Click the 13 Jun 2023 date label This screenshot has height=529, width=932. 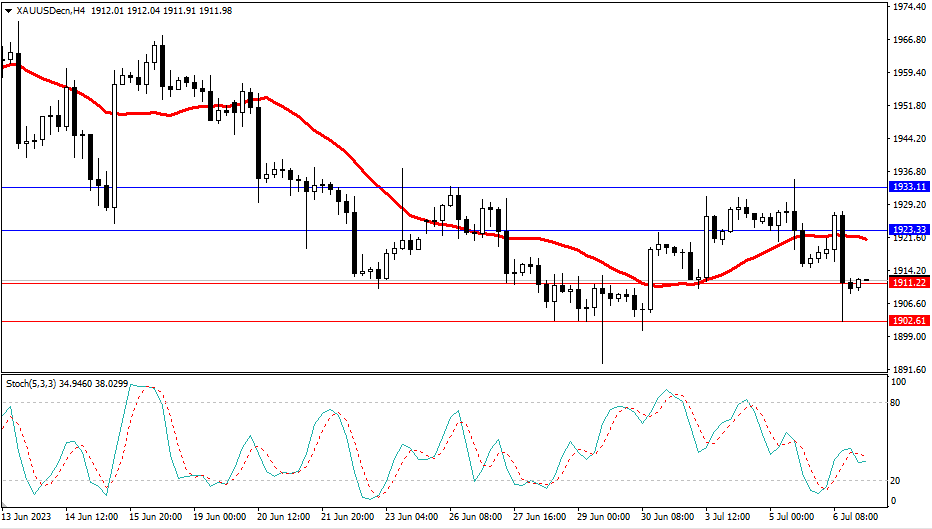[x=26, y=518]
